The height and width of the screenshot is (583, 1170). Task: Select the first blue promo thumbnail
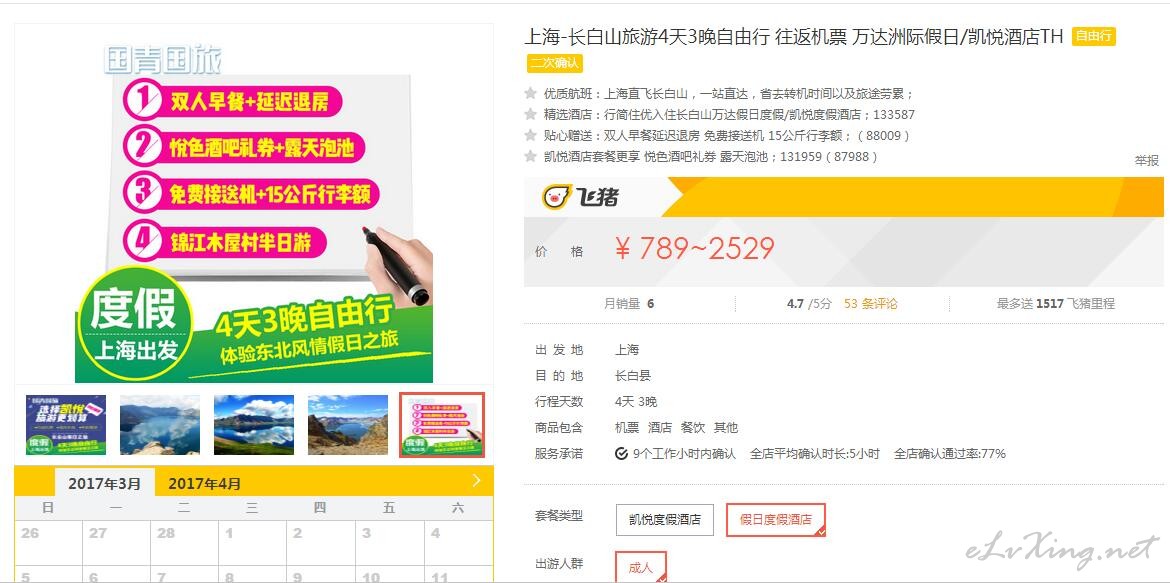point(66,425)
